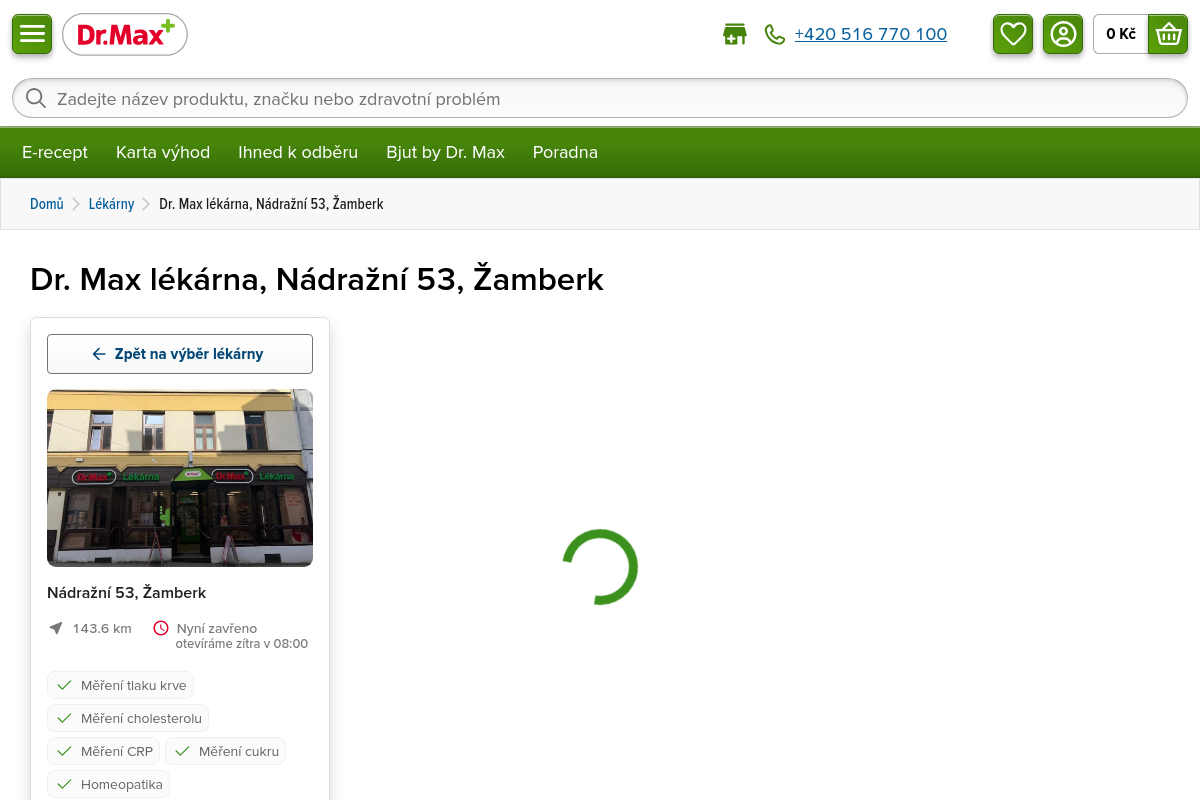Select the Měření tlaku krve tag
This screenshot has width=1200, height=800.
[x=120, y=685]
